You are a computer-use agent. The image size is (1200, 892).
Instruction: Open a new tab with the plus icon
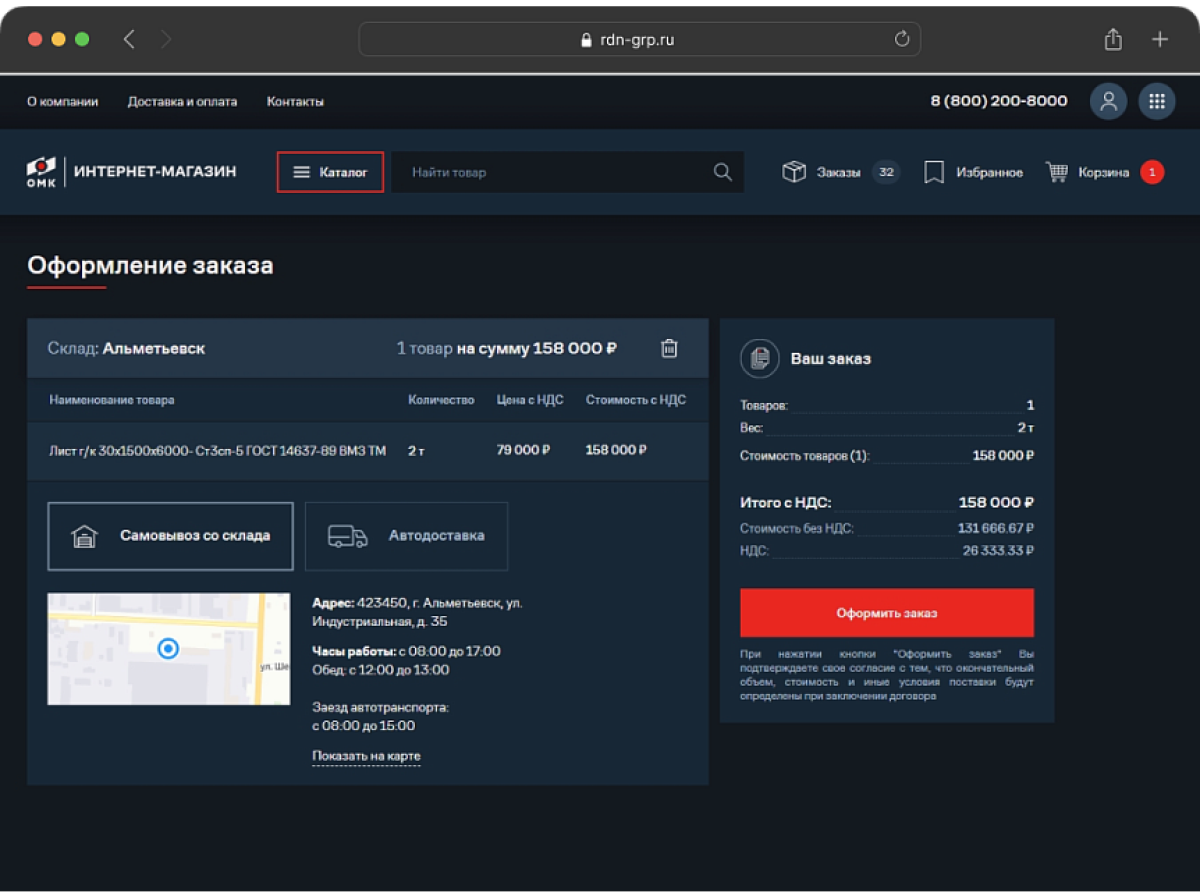click(1159, 39)
